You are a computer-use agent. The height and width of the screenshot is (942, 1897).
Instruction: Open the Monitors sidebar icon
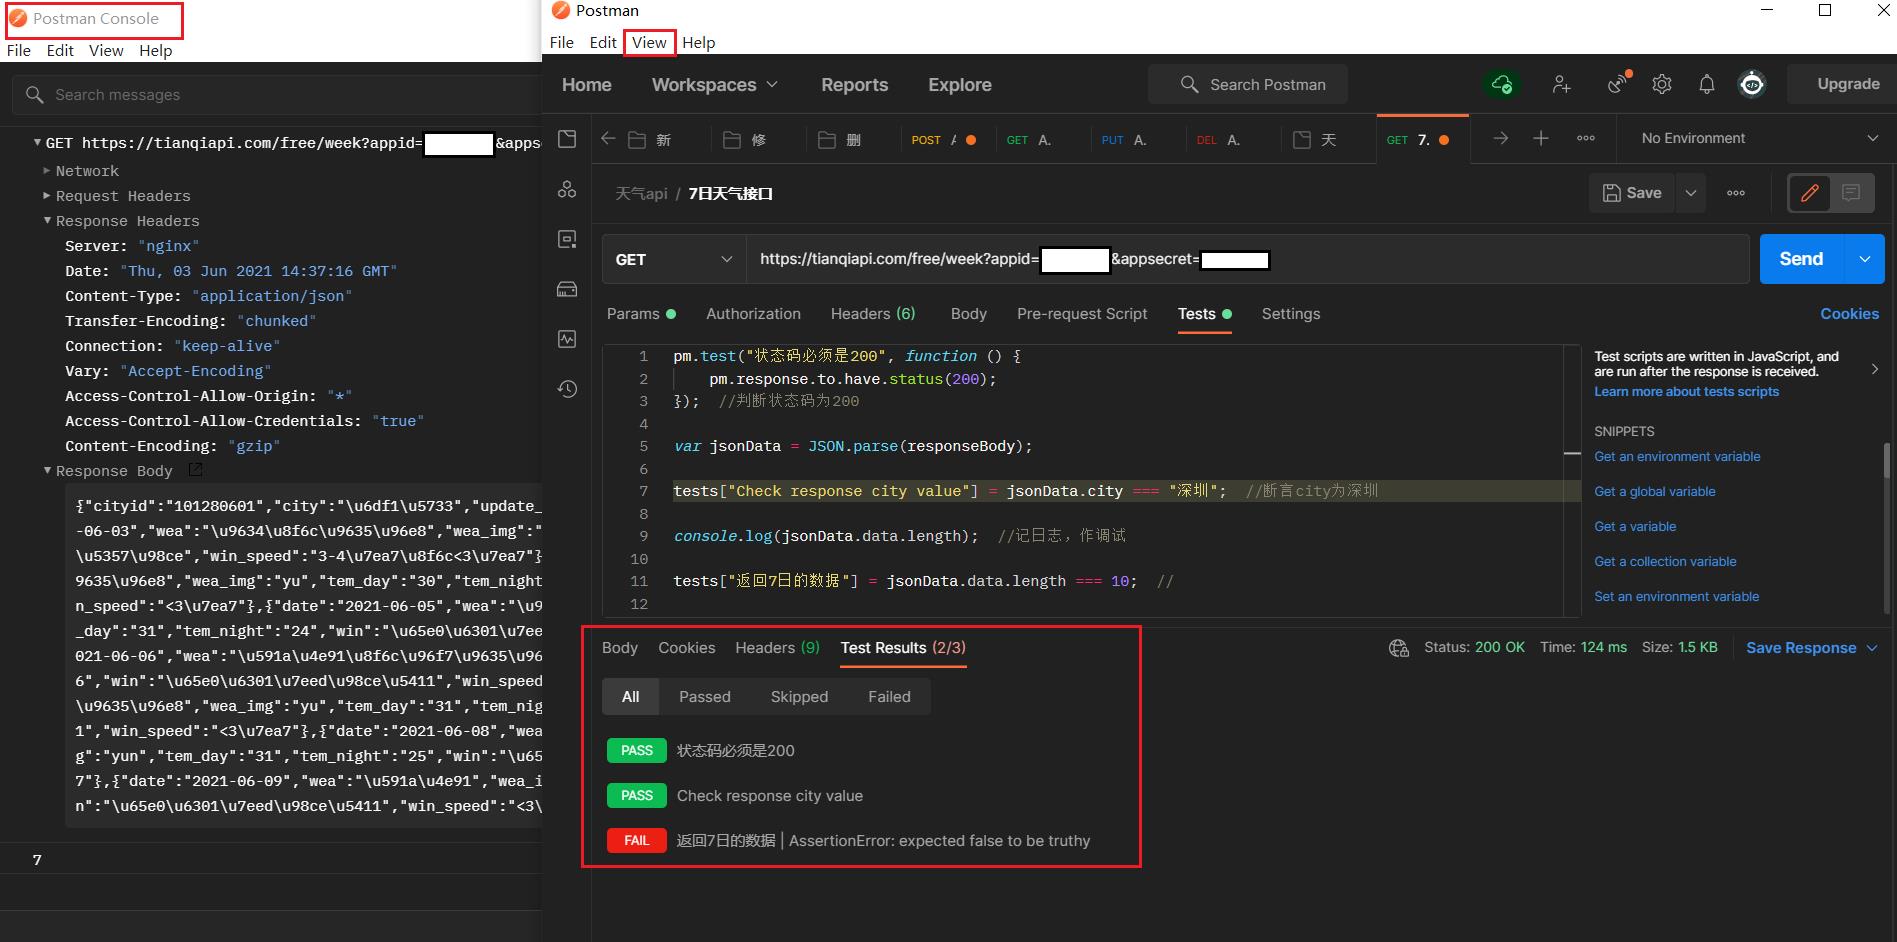tap(567, 339)
